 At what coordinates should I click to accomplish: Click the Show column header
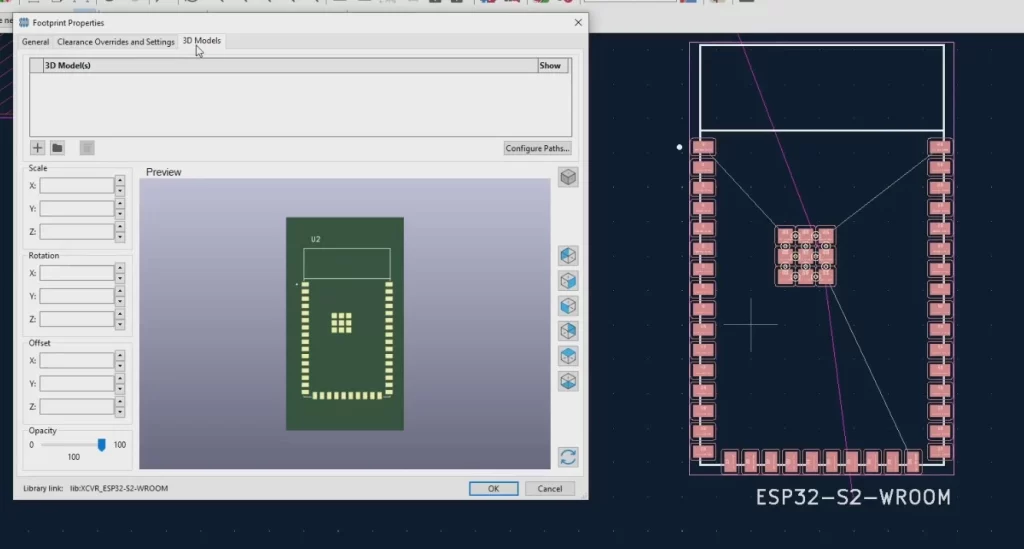coord(553,65)
